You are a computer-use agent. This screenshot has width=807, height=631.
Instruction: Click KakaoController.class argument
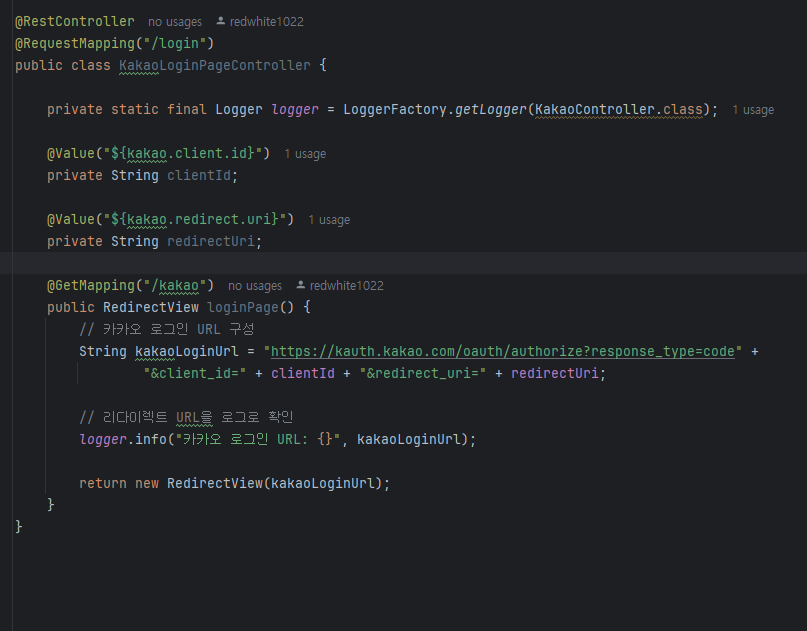coord(619,110)
